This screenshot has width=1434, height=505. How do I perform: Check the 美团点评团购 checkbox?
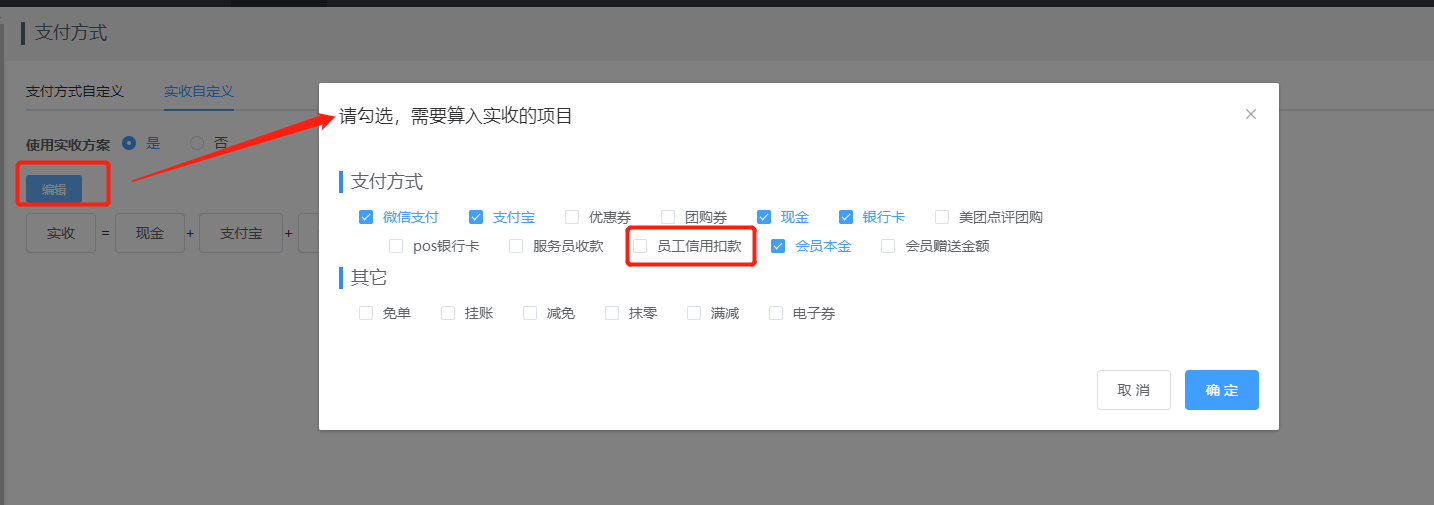(942, 217)
